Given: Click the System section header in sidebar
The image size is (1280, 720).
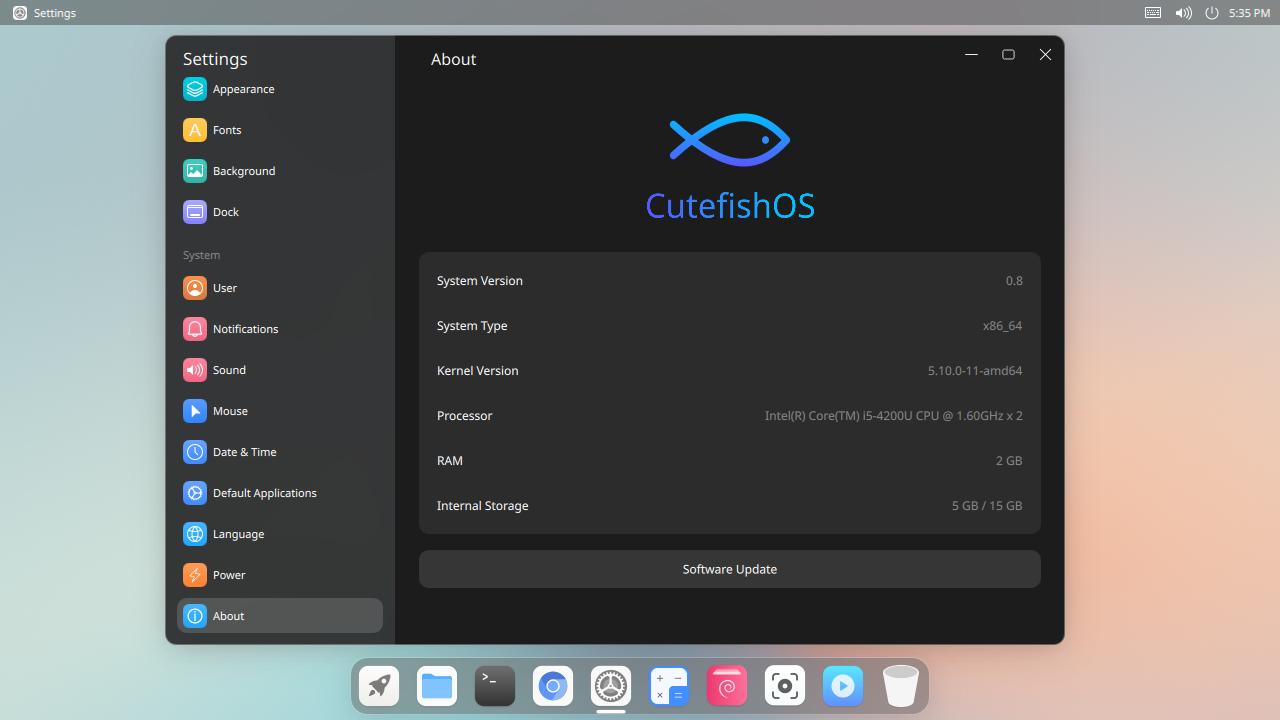Looking at the screenshot, I should [x=201, y=255].
